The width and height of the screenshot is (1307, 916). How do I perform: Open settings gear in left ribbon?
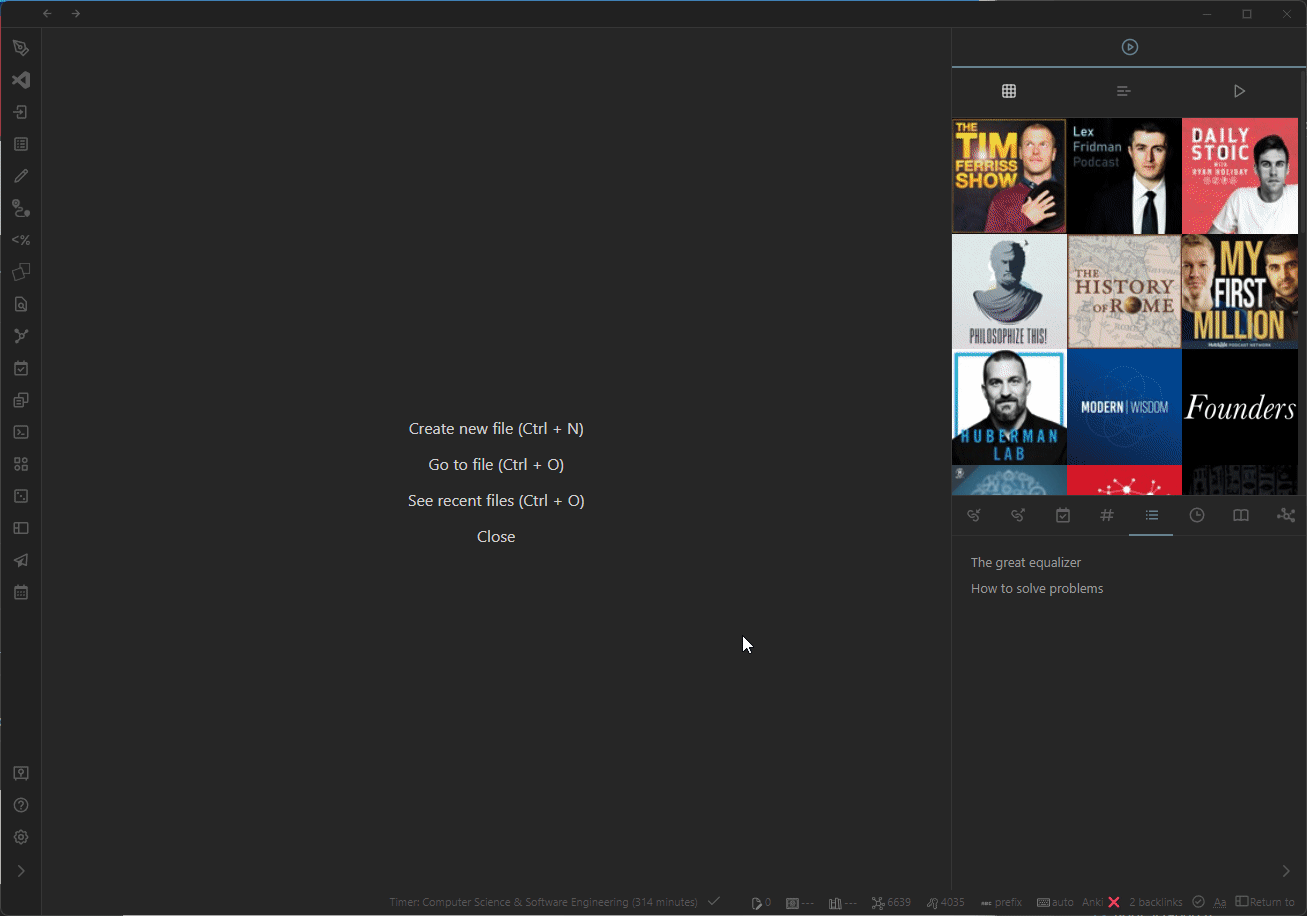(x=21, y=837)
